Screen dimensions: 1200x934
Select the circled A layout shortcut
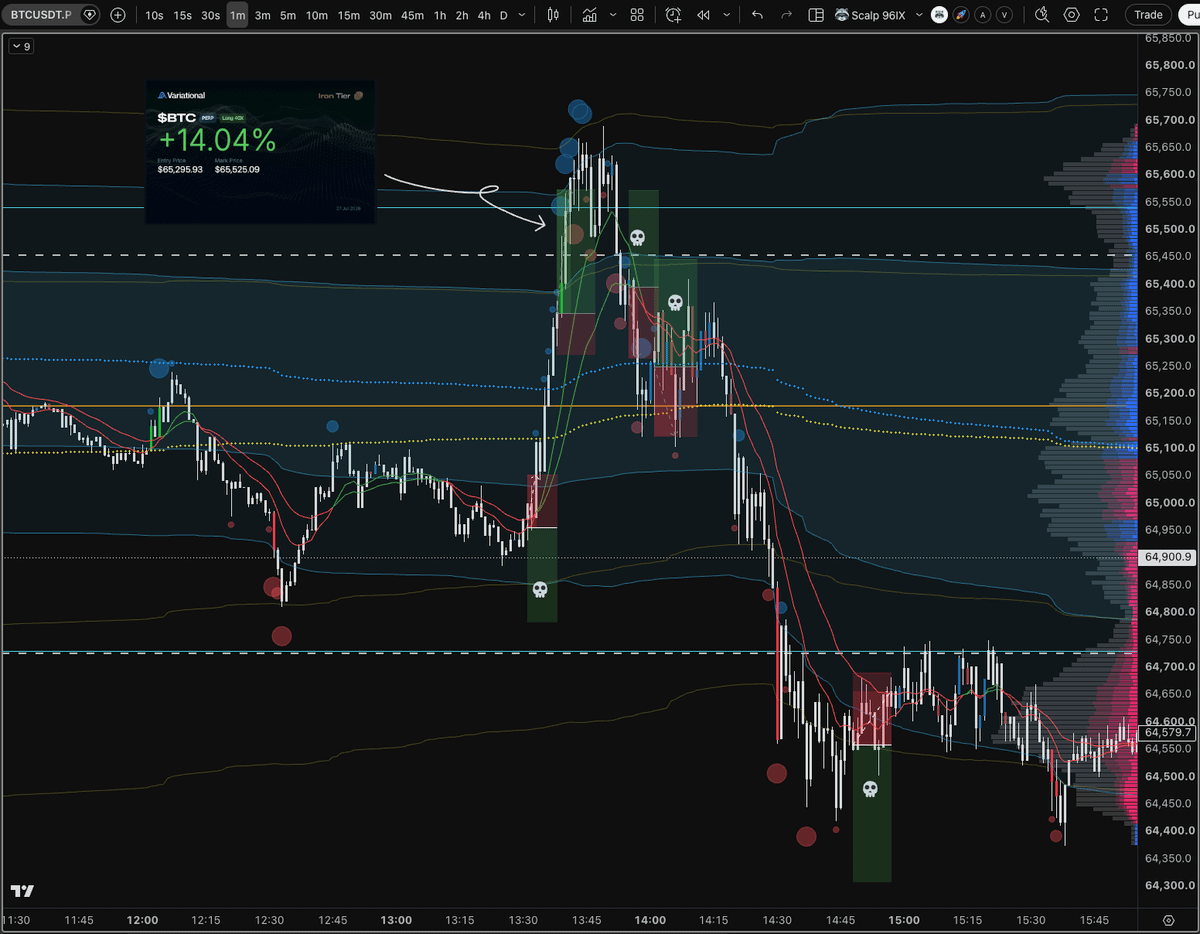983,15
